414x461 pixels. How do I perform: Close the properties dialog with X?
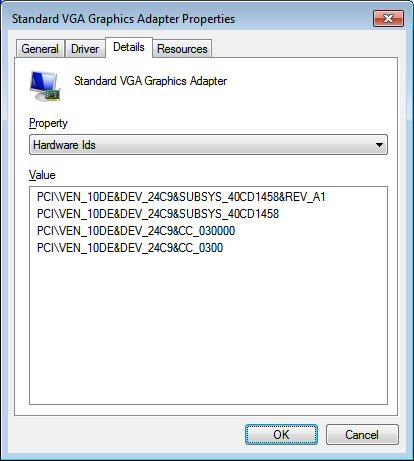(x=388, y=18)
